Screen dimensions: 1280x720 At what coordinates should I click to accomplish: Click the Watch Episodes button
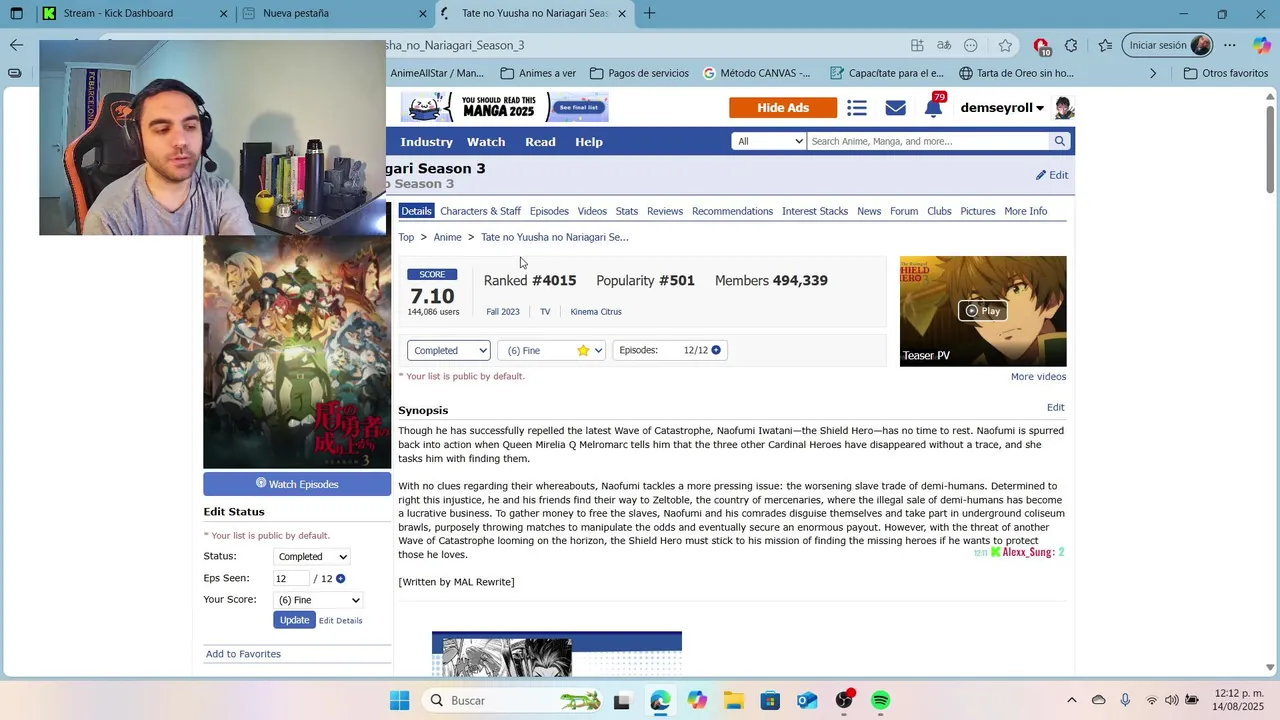tap(297, 484)
